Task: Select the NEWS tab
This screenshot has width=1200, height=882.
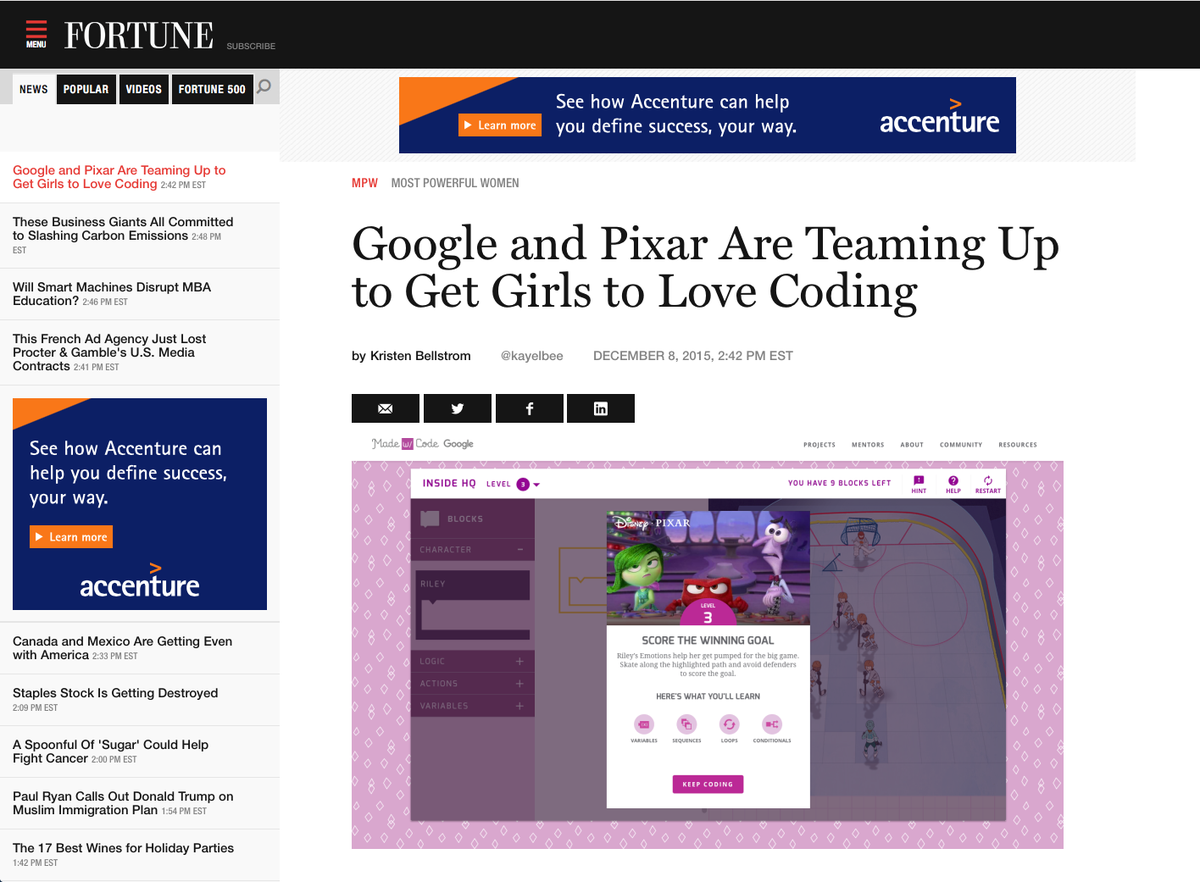Action: (33, 89)
